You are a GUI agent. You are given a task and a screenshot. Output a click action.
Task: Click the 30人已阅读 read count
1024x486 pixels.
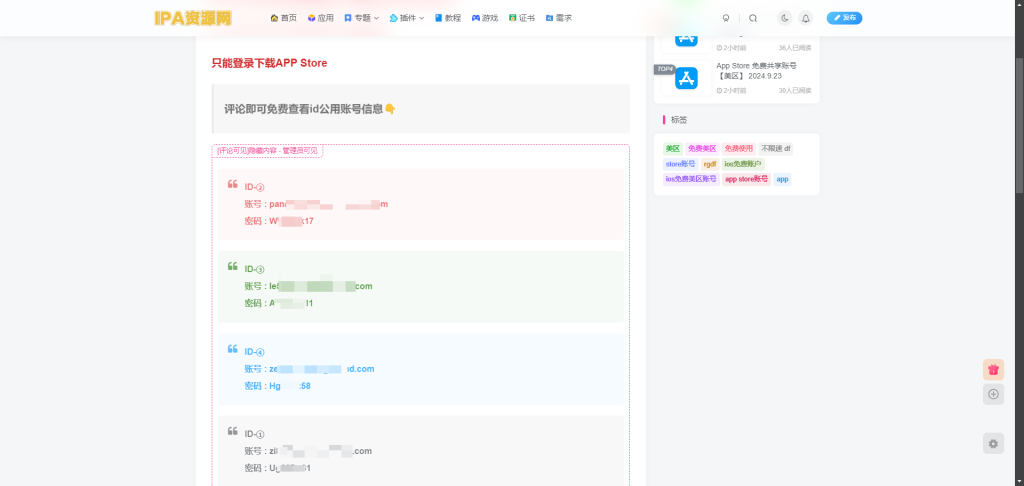(795, 90)
